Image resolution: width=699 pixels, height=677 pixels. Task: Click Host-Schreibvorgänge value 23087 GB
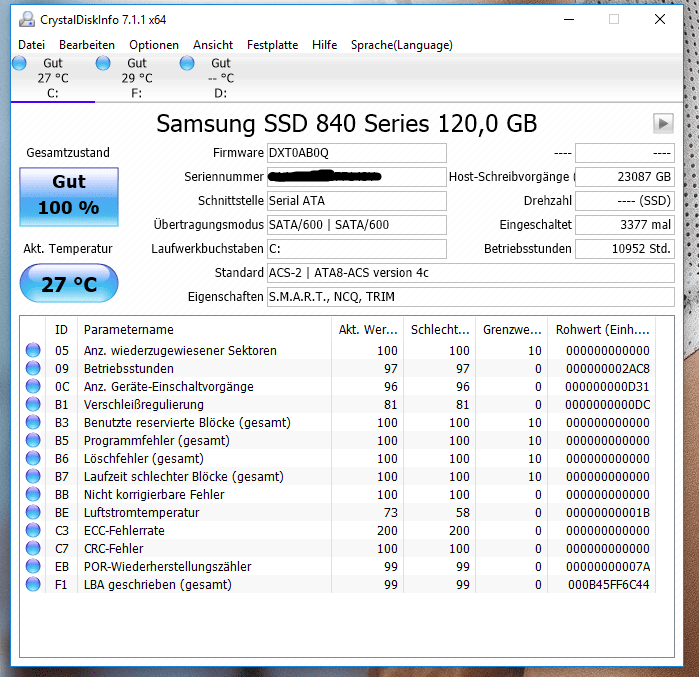(625, 177)
